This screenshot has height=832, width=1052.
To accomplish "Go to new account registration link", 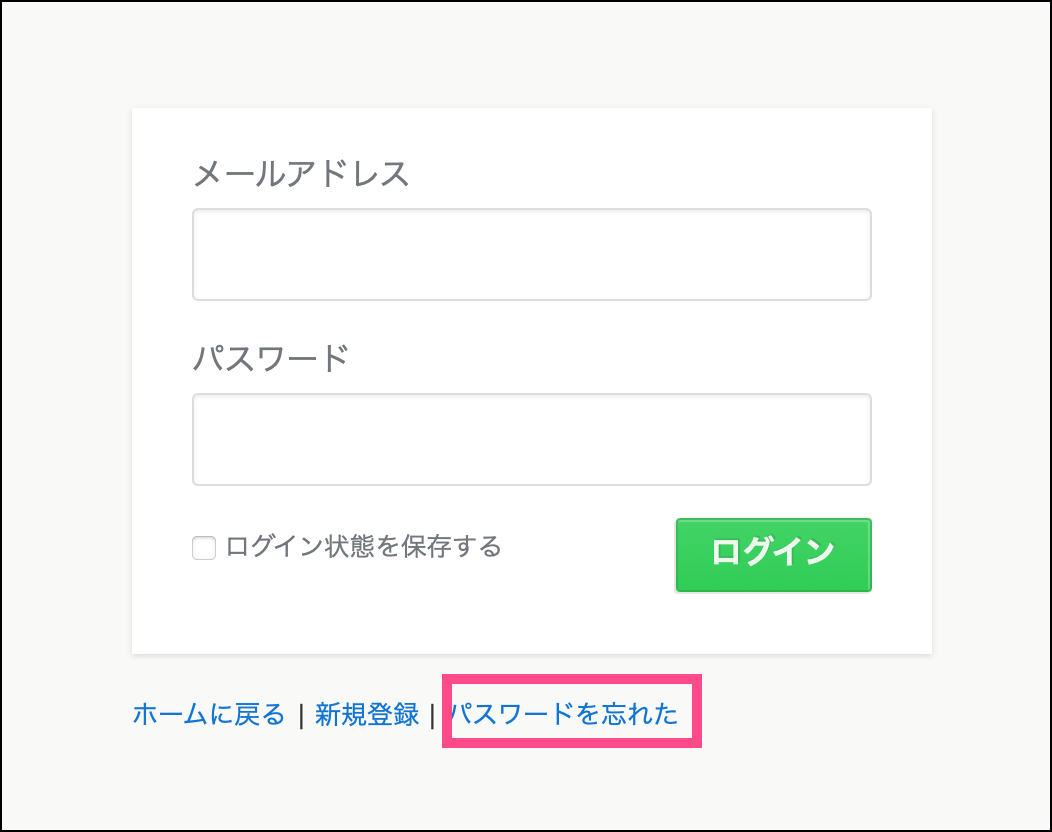I will (367, 714).
